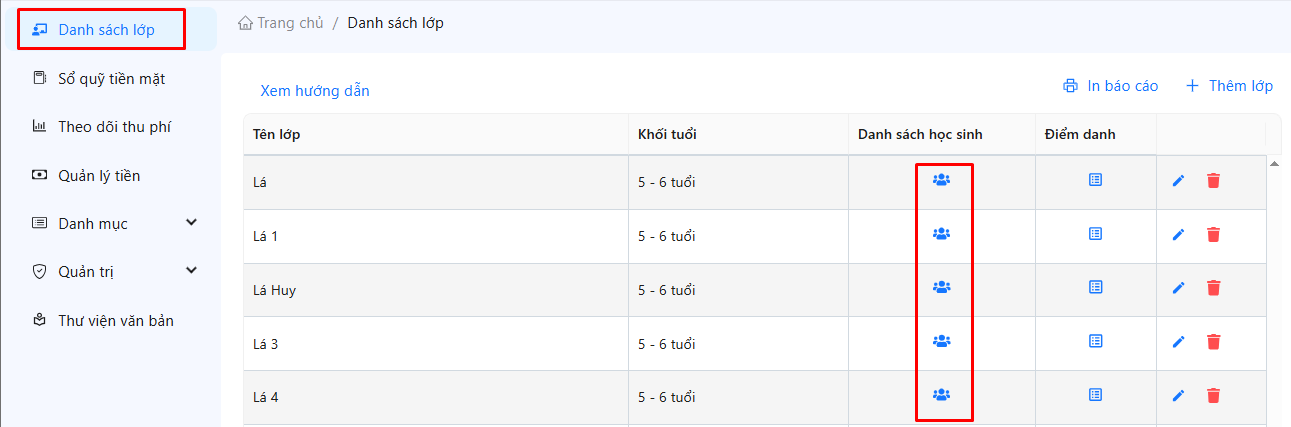Open student list for class Lá Huy
This screenshot has height=427, width=1291.
[x=941, y=287]
